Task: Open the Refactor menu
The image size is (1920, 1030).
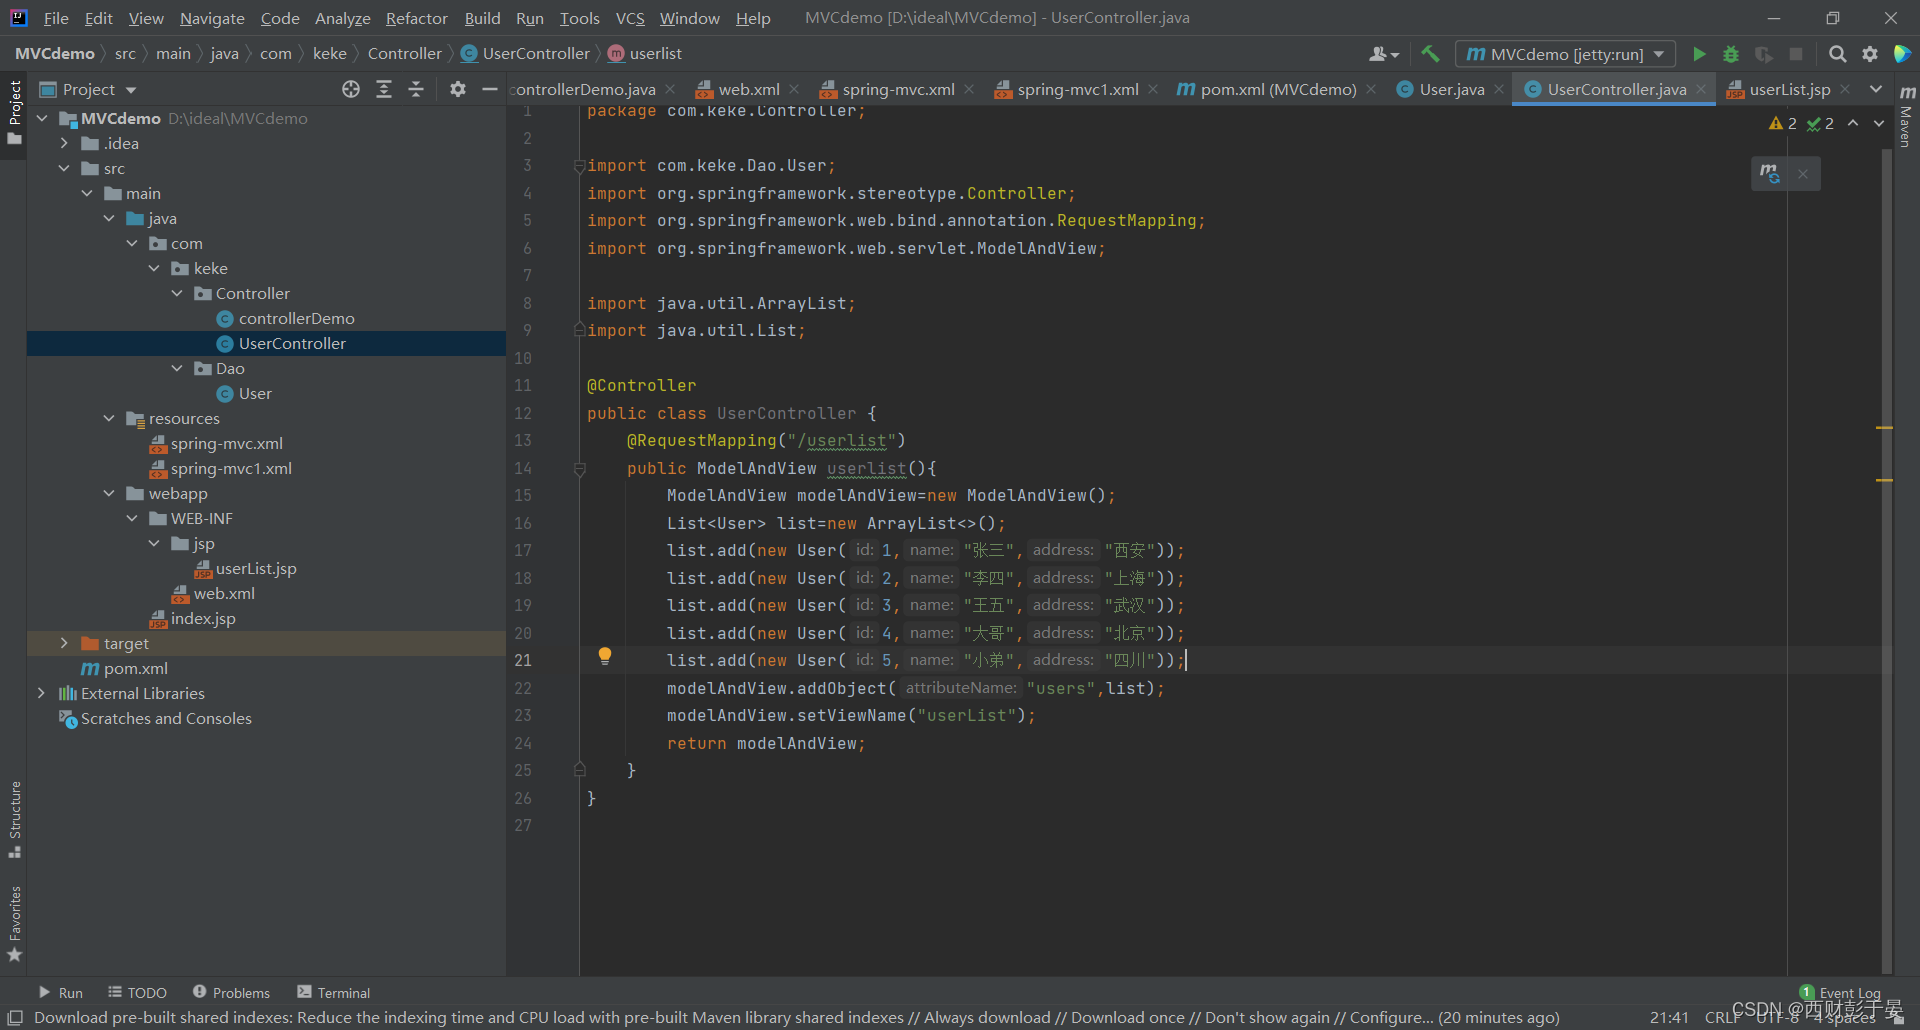Action: (x=417, y=18)
